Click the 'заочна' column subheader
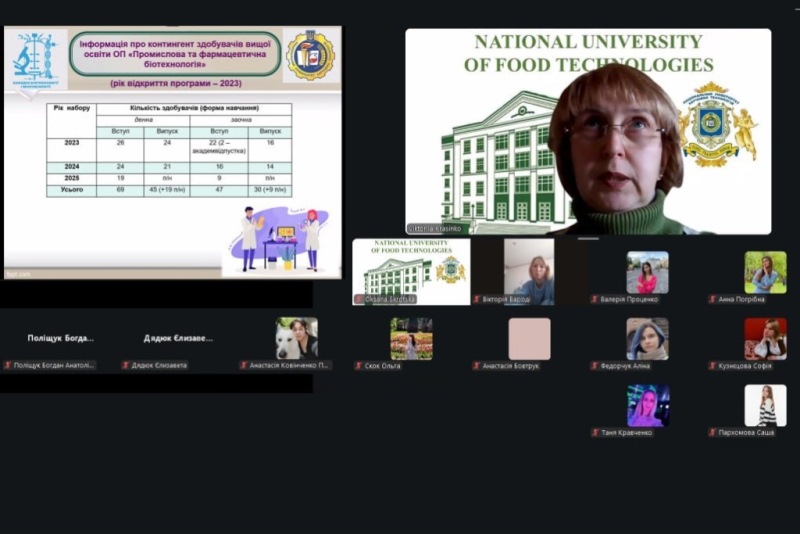 241,120
